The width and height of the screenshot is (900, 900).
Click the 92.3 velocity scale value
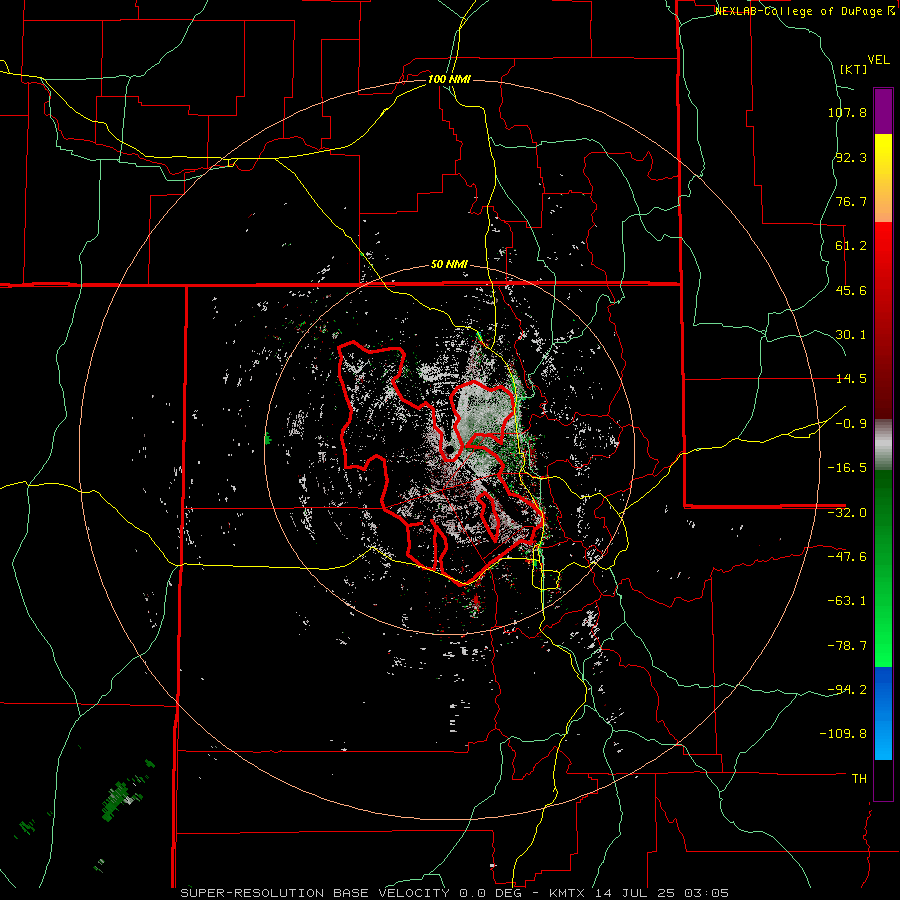851,157
